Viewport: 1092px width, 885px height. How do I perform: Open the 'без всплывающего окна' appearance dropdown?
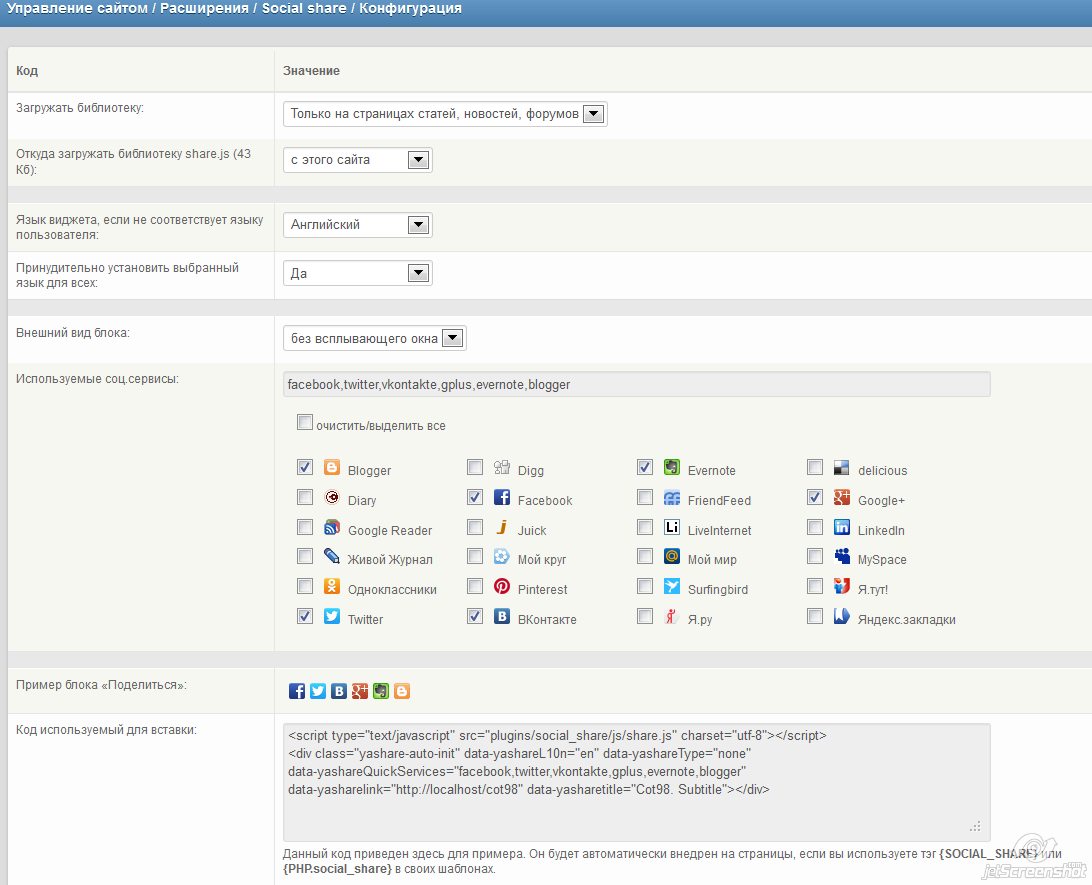click(x=375, y=338)
